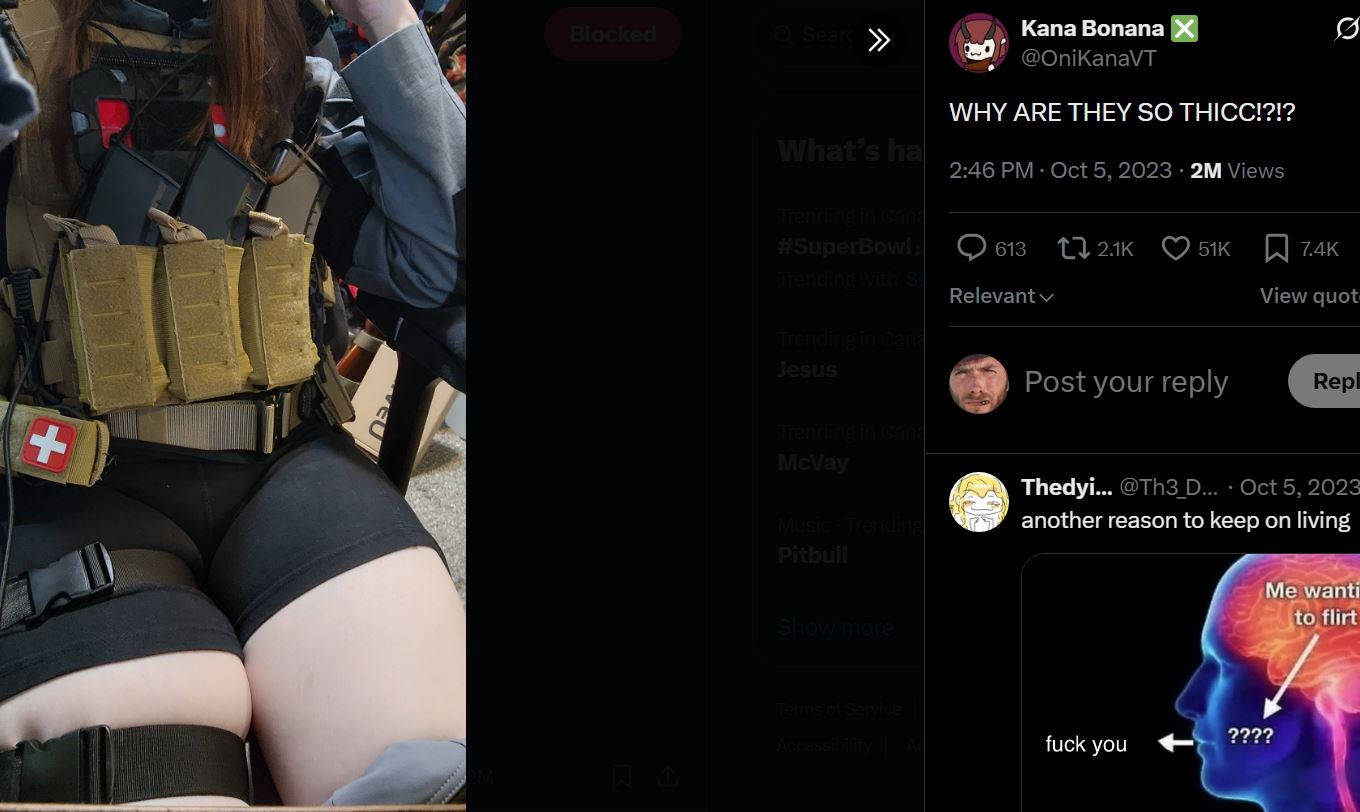Viewport: 1360px width, 812px height.
Task: Open View quotes link
Action: click(x=1309, y=296)
